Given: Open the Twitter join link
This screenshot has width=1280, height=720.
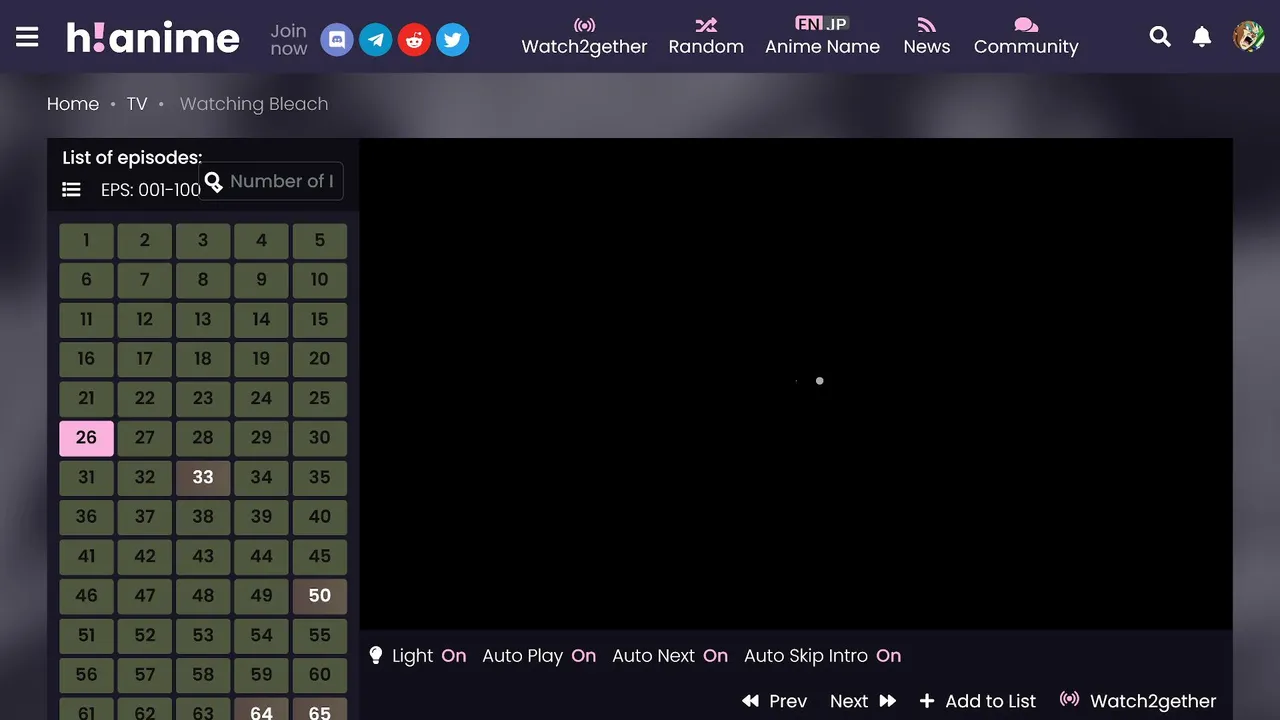Looking at the screenshot, I should click(x=452, y=40).
